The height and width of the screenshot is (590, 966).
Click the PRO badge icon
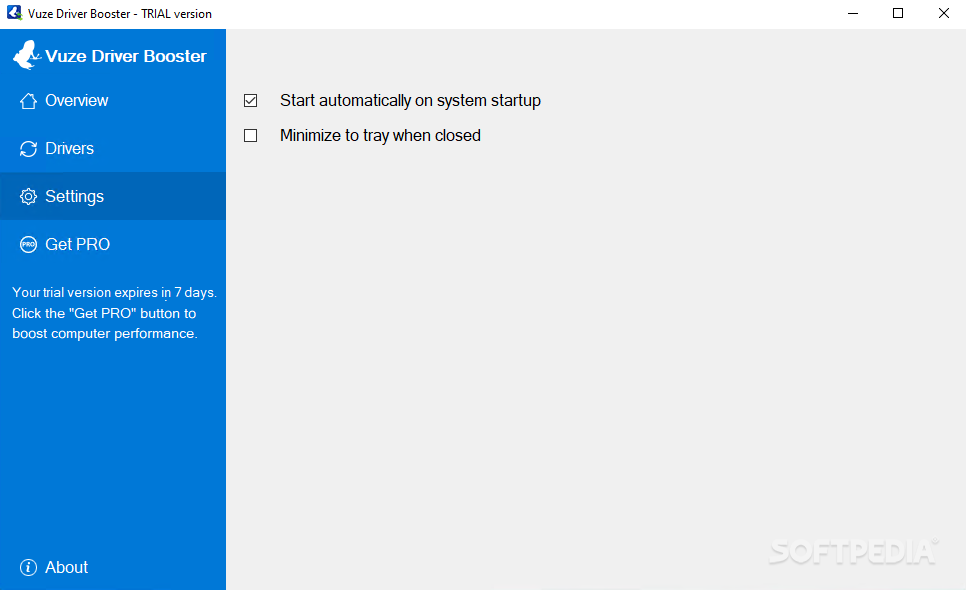click(28, 244)
